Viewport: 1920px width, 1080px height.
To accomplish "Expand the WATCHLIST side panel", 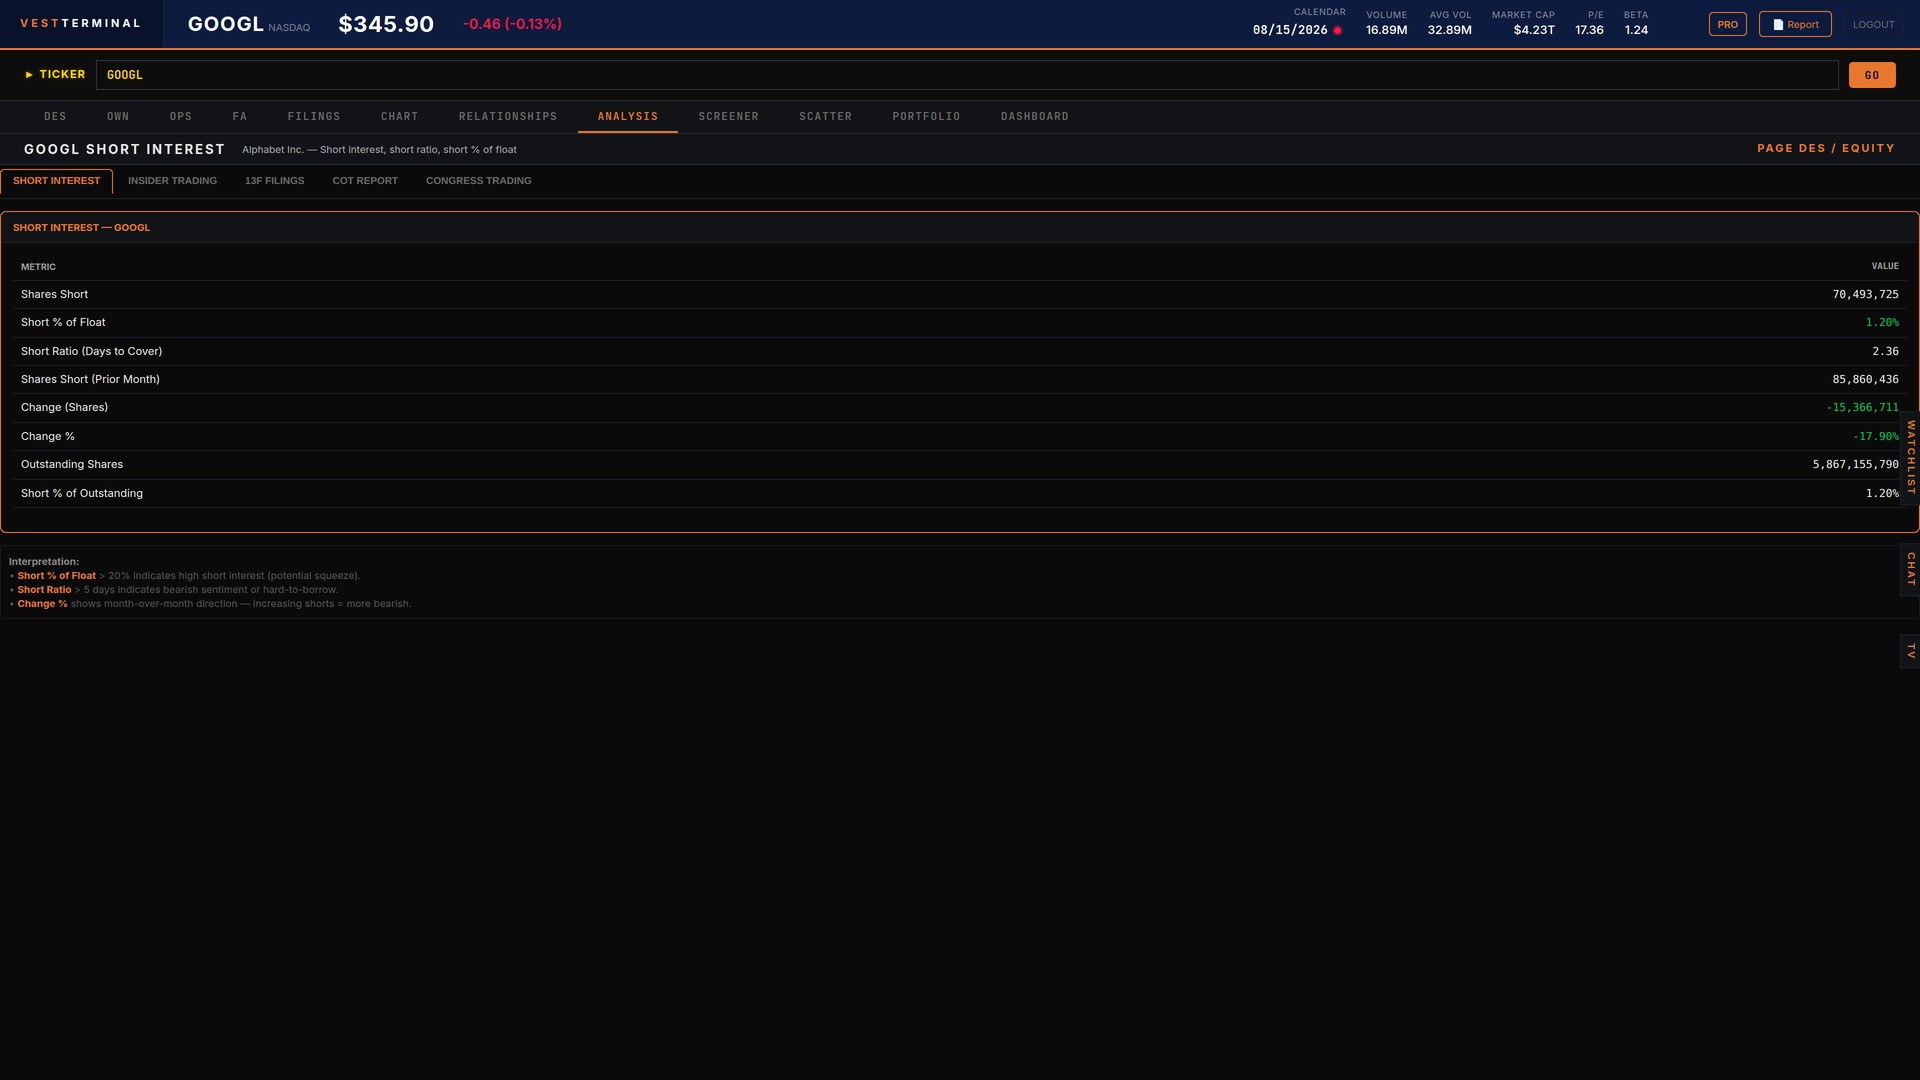I will click(1910, 458).
